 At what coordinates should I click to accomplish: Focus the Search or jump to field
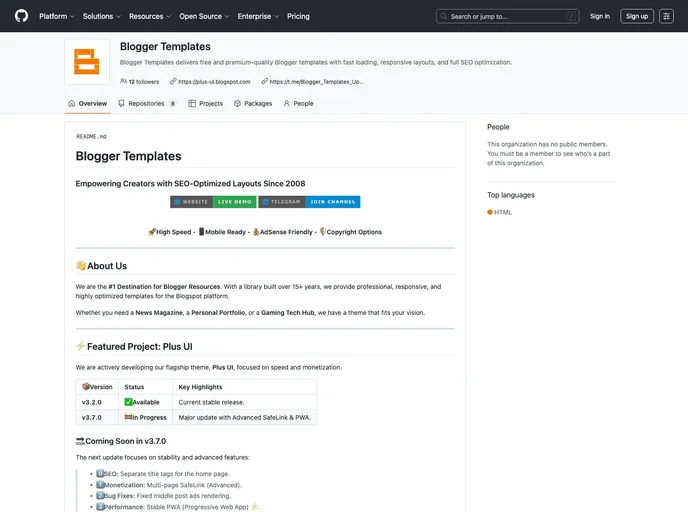[x=507, y=16]
